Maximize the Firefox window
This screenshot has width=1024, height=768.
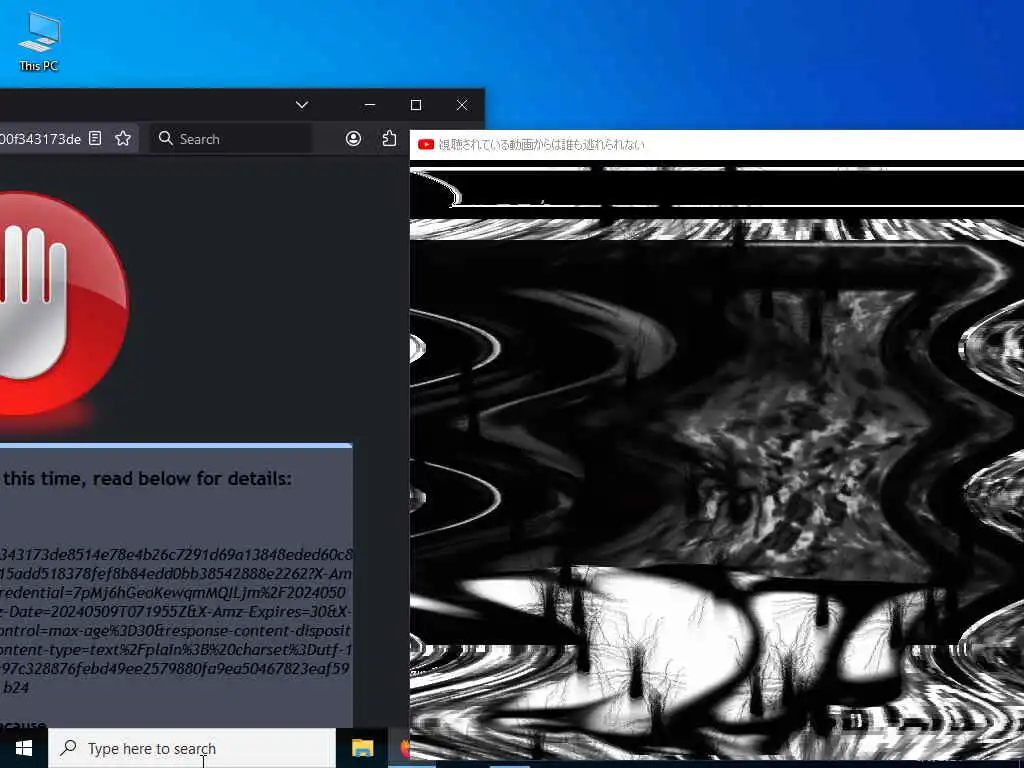[416, 104]
